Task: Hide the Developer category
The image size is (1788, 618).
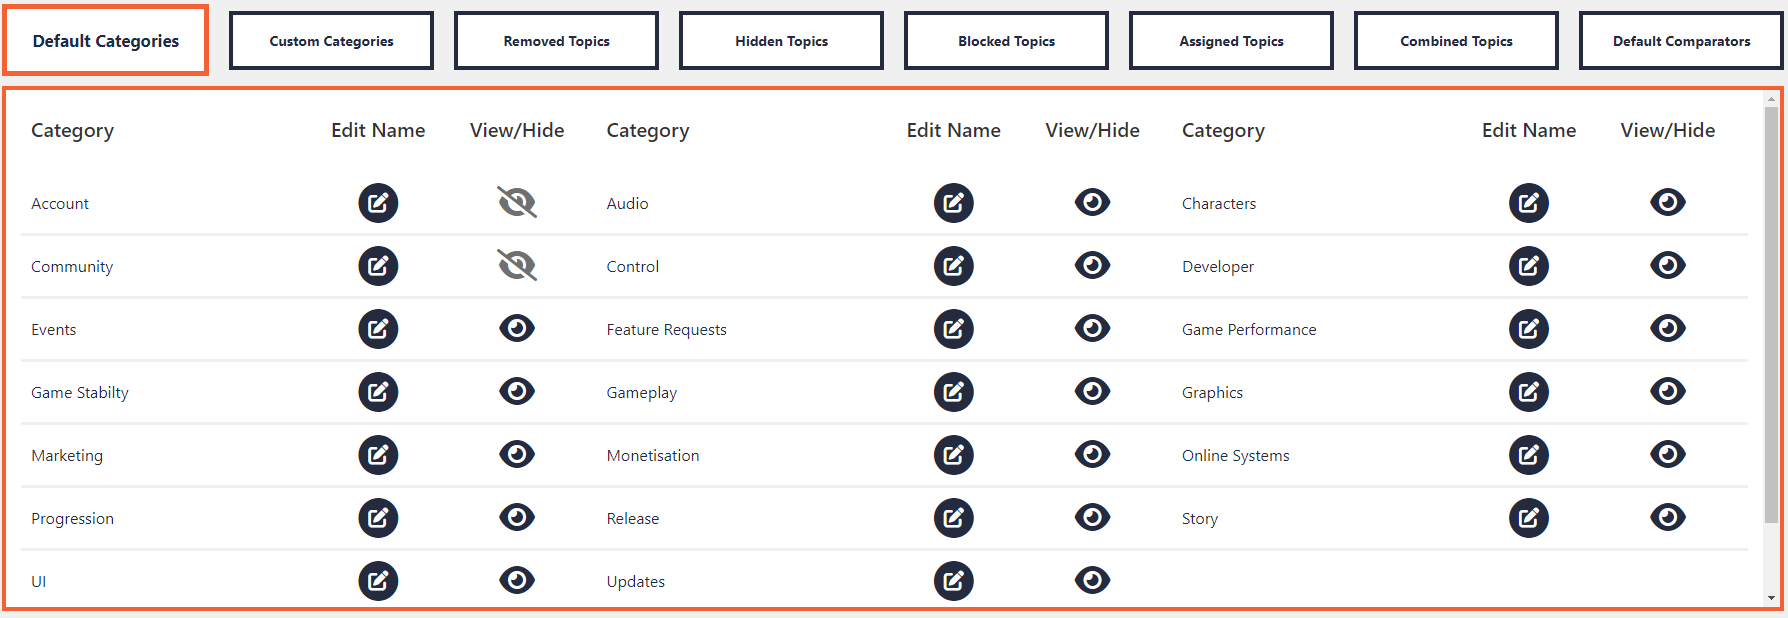Action: (1668, 265)
